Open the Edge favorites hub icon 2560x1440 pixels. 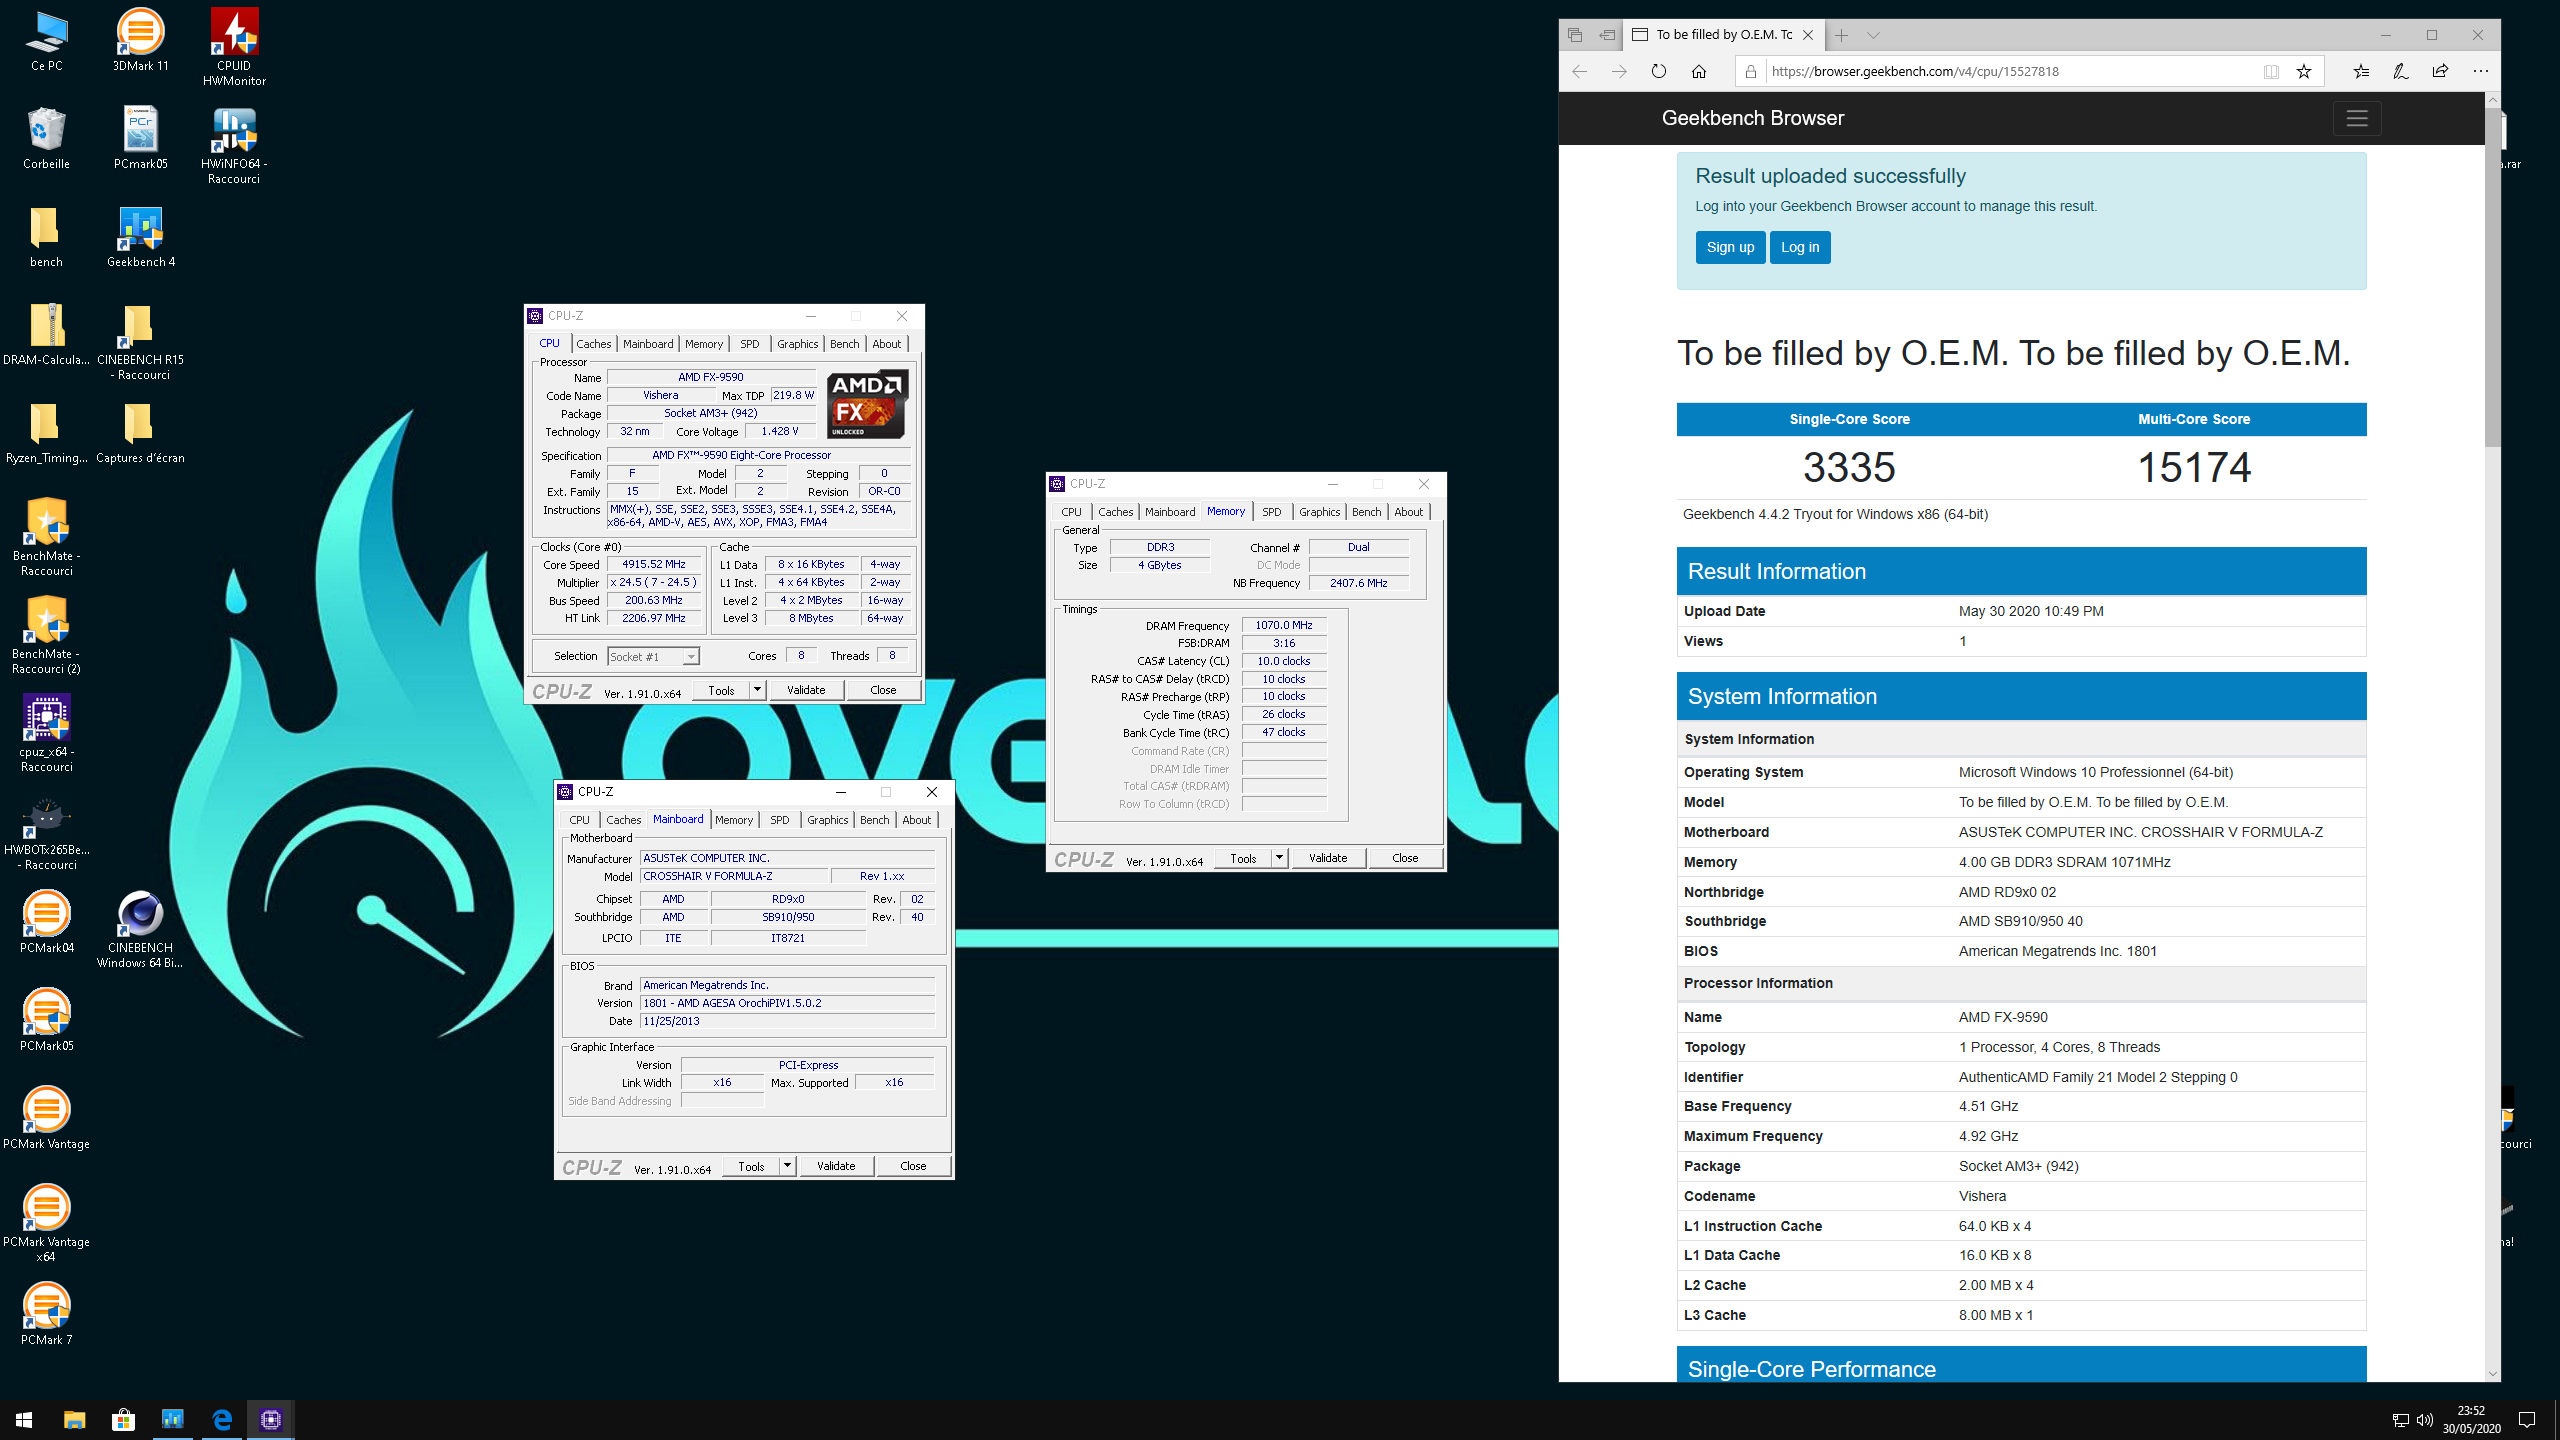click(x=2361, y=71)
